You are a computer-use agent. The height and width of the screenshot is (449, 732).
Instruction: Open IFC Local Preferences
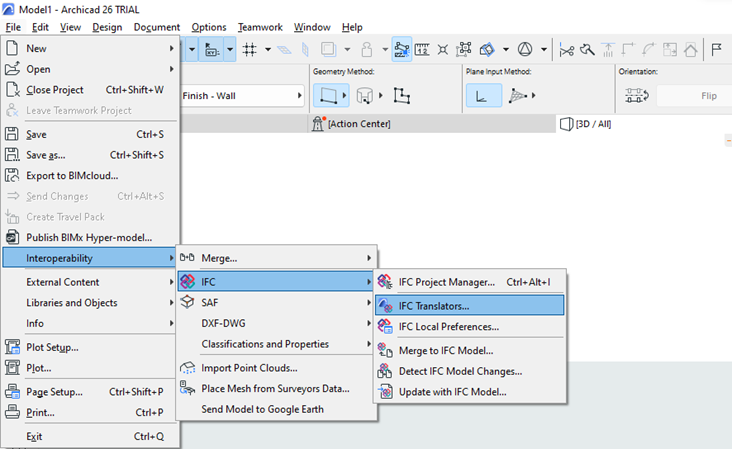(471, 327)
